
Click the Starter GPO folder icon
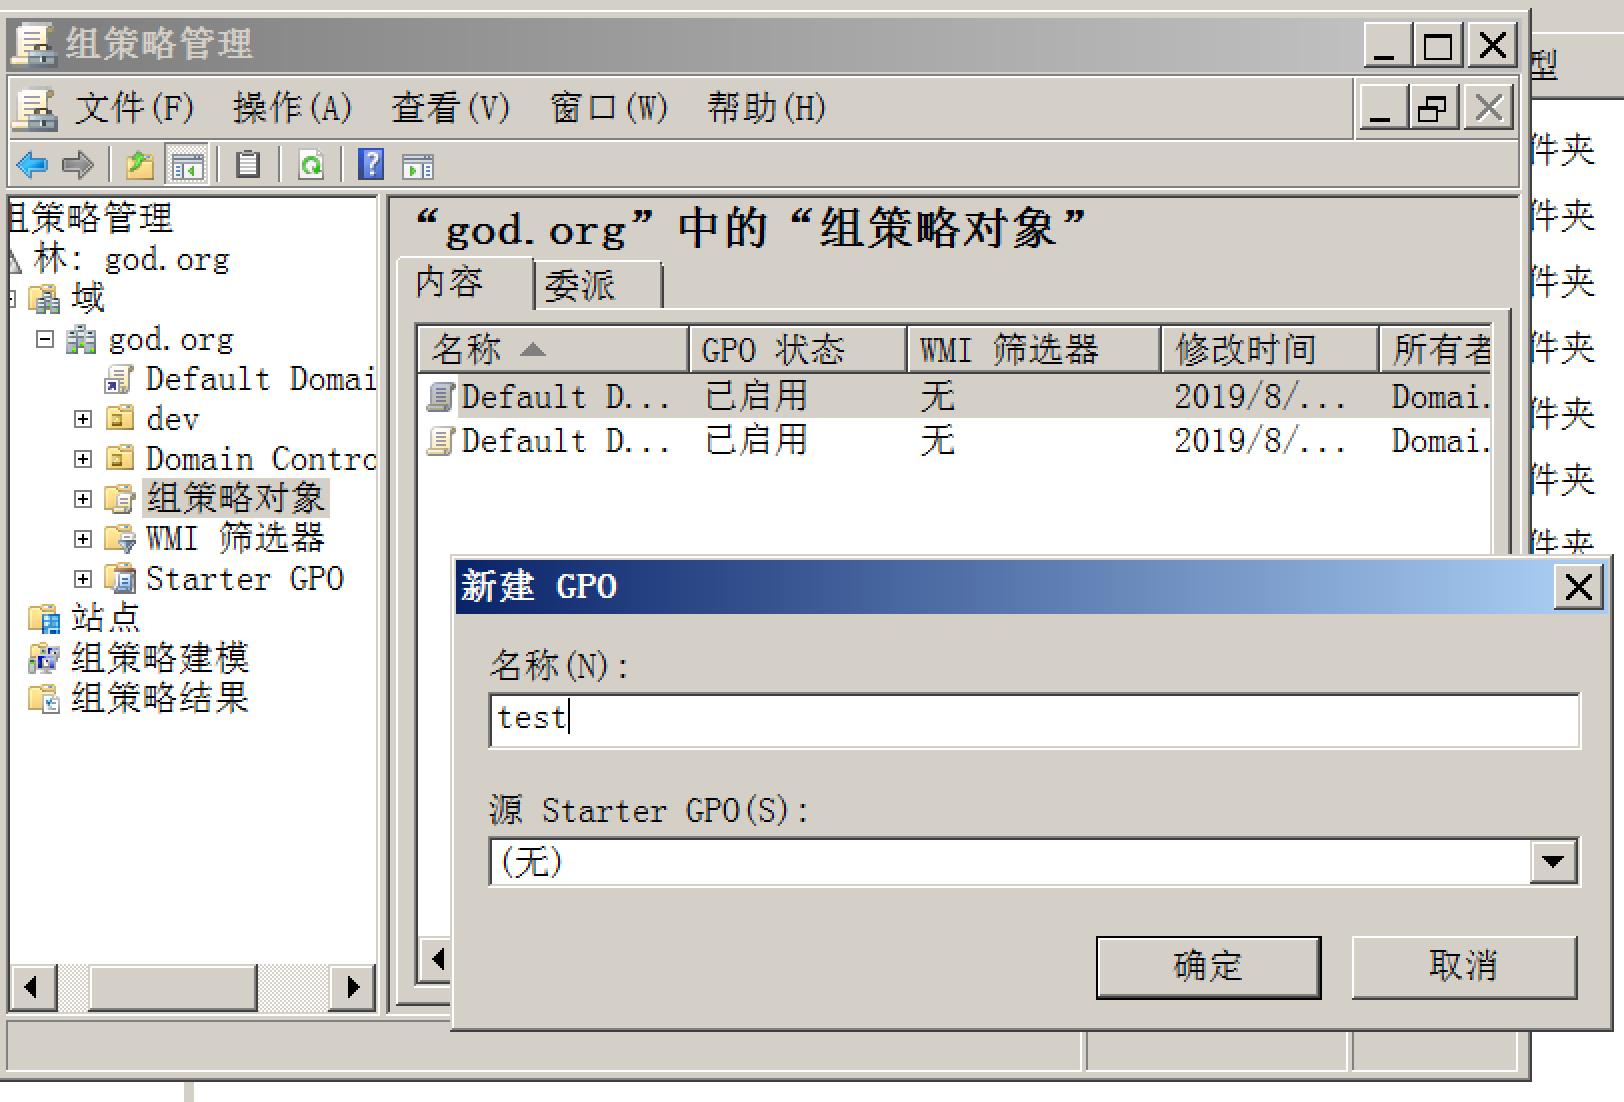(120, 578)
